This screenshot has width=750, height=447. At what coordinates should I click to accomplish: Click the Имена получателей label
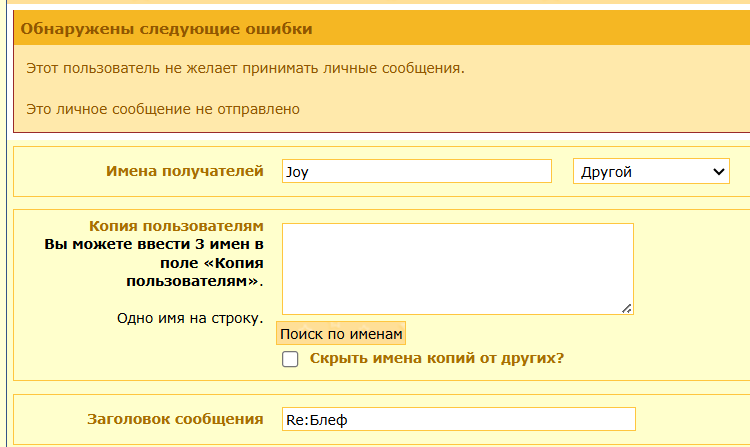click(184, 171)
